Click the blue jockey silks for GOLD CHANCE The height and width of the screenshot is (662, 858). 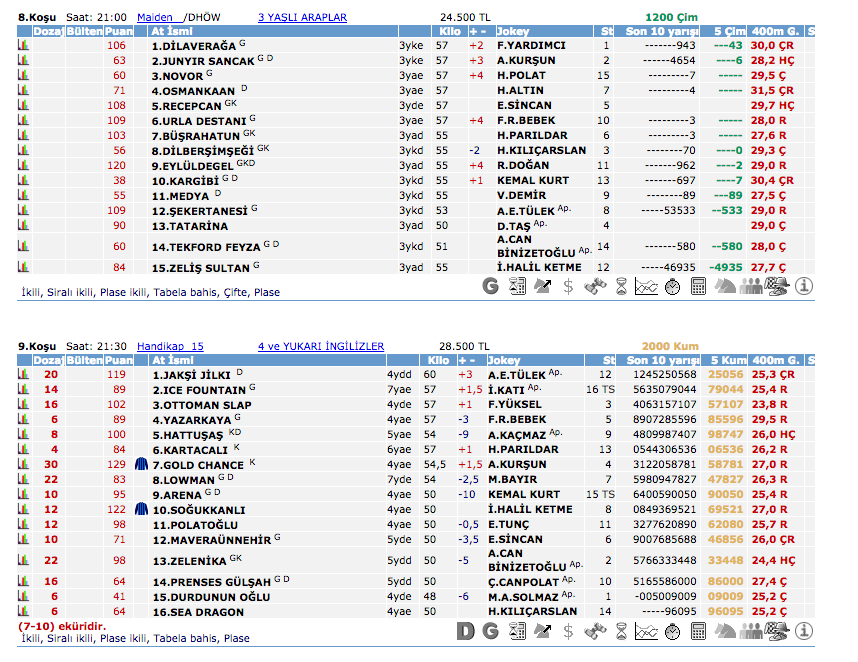point(141,465)
